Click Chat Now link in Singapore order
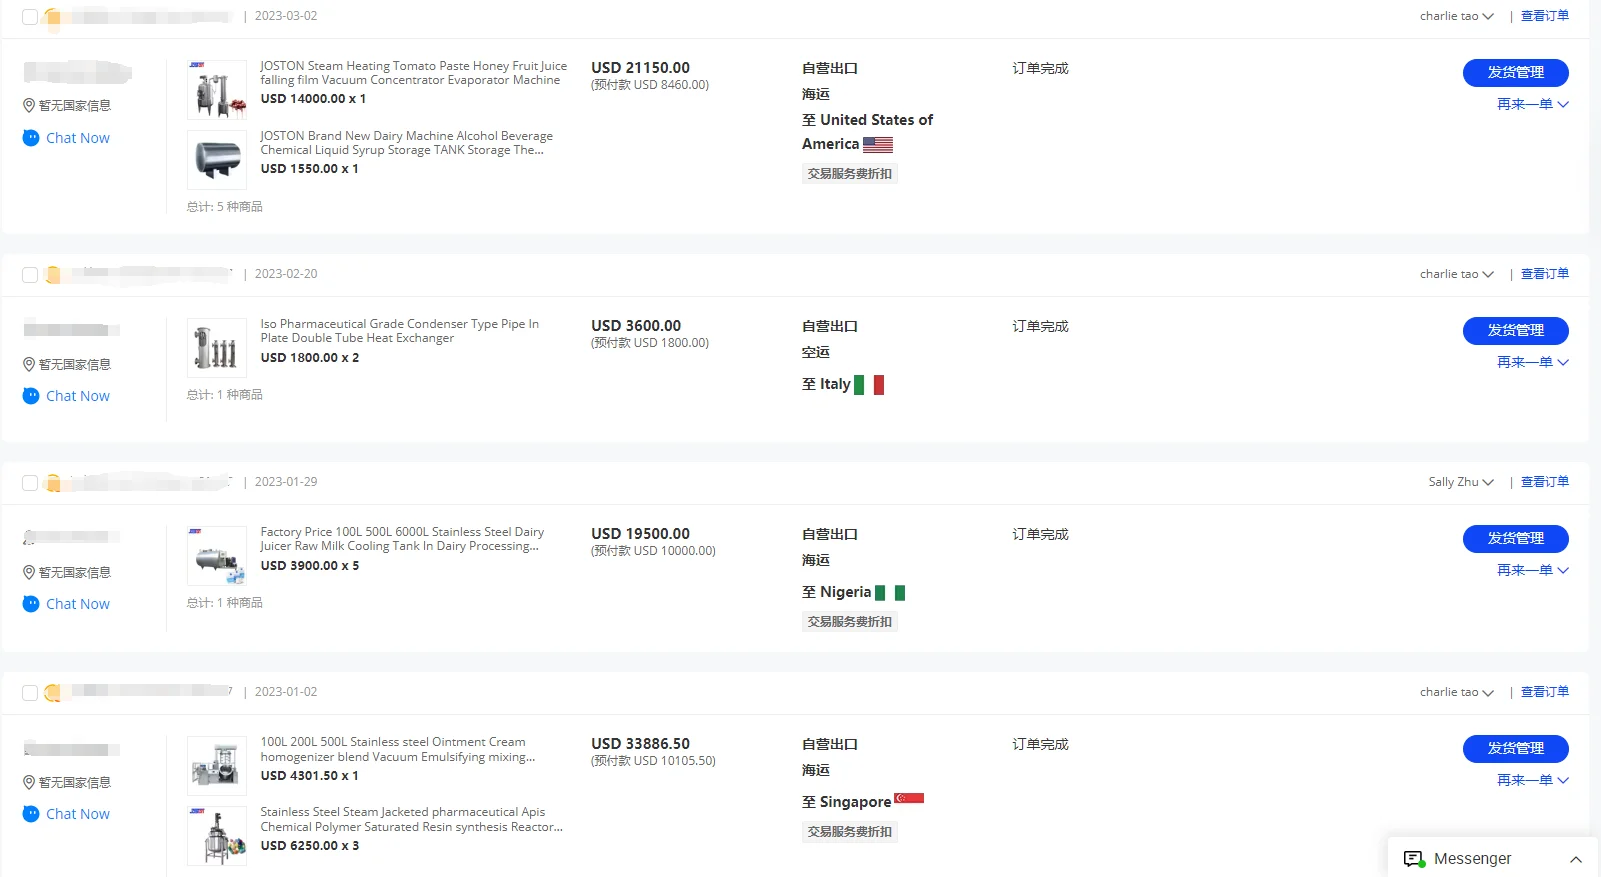This screenshot has height=877, width=1601. 77,814
